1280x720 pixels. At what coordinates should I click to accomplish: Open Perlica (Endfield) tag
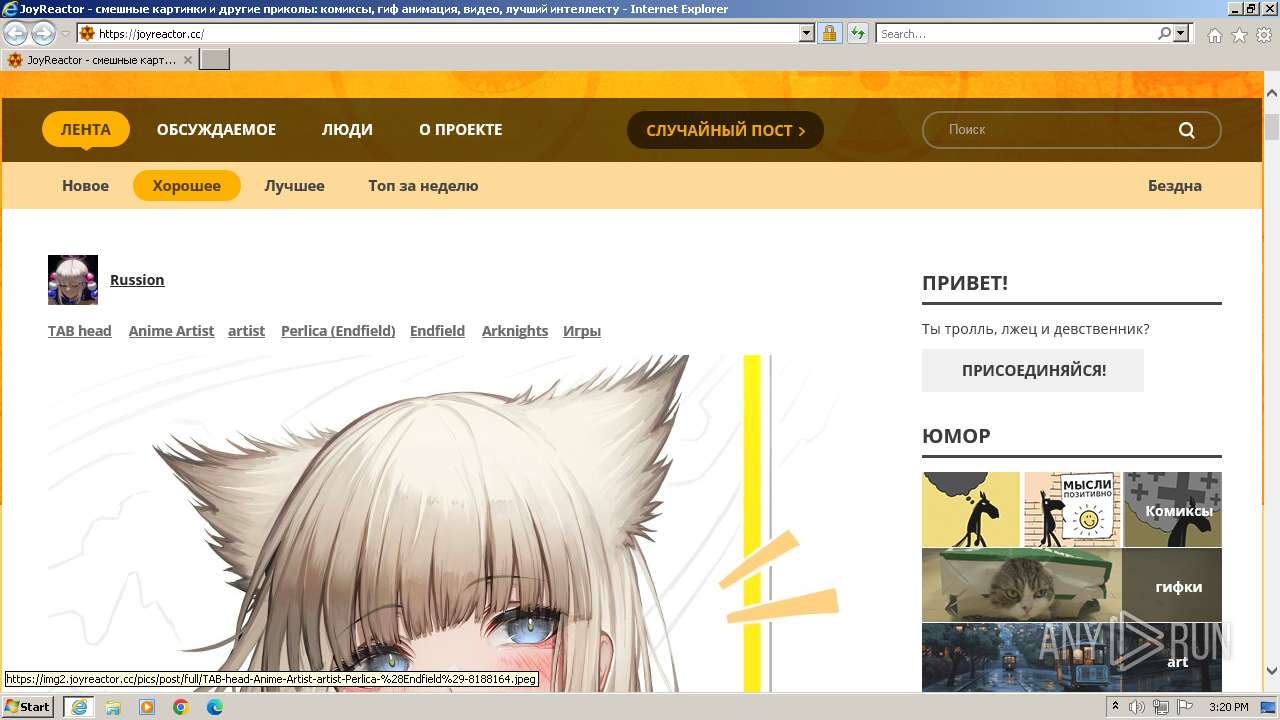pyautogui.click(x=338, y=331)
